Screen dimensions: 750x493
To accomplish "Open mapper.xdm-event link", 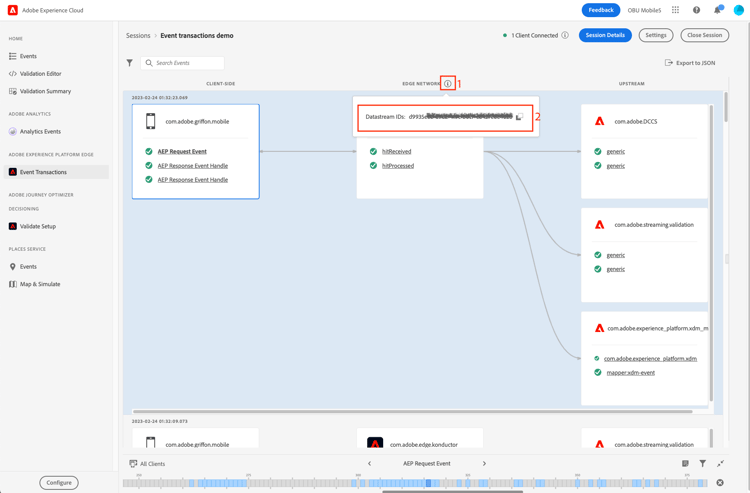I will 630,372.
